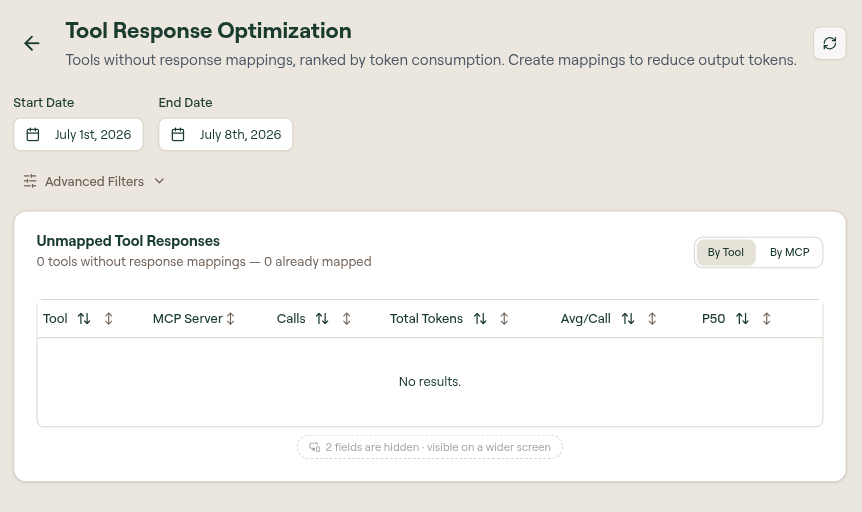Switch to the By Tool view
This screenshot has height=512, width=862.
tap(726, 252)
